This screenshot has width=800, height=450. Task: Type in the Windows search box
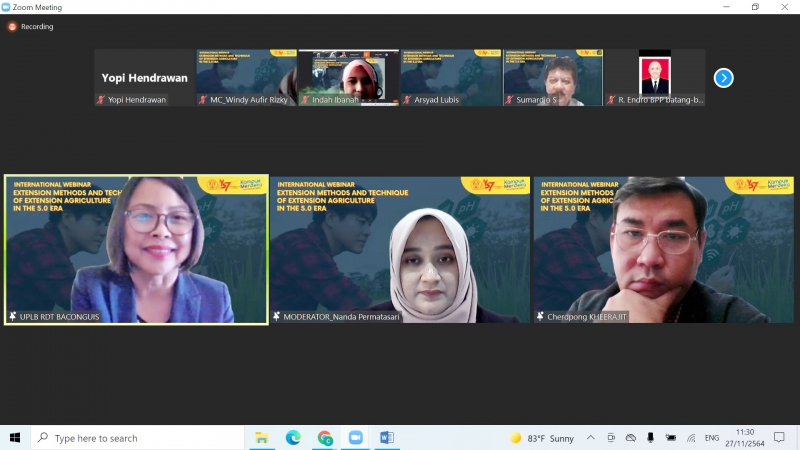[140, 438]
